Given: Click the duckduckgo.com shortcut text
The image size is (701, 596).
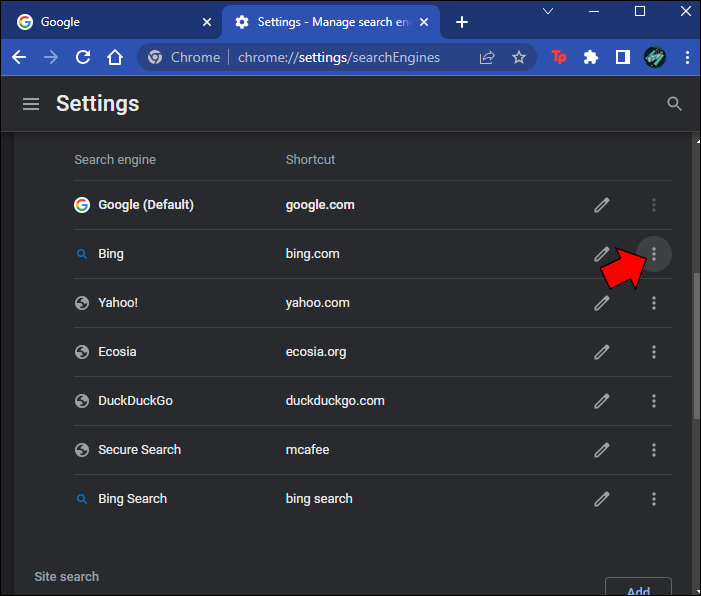Looking at the screenshot, I should (x=335, y=401).
